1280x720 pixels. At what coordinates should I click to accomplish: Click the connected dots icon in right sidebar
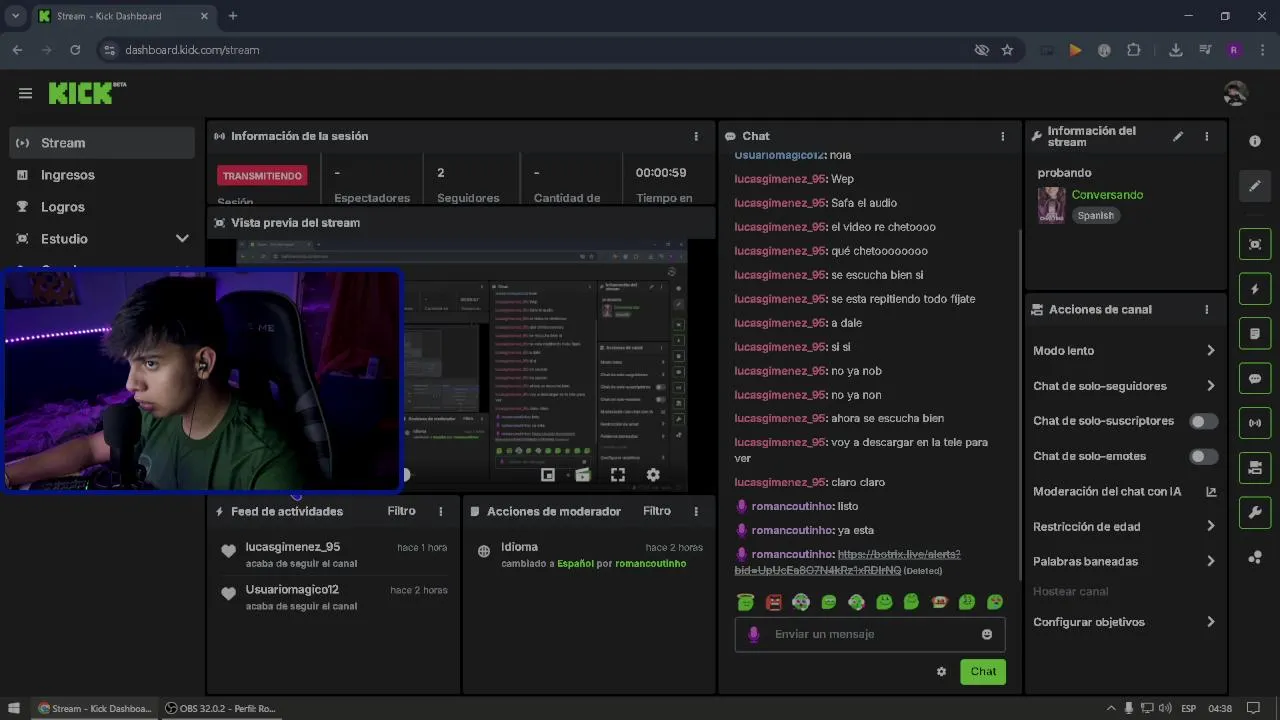coord(1255,557)
